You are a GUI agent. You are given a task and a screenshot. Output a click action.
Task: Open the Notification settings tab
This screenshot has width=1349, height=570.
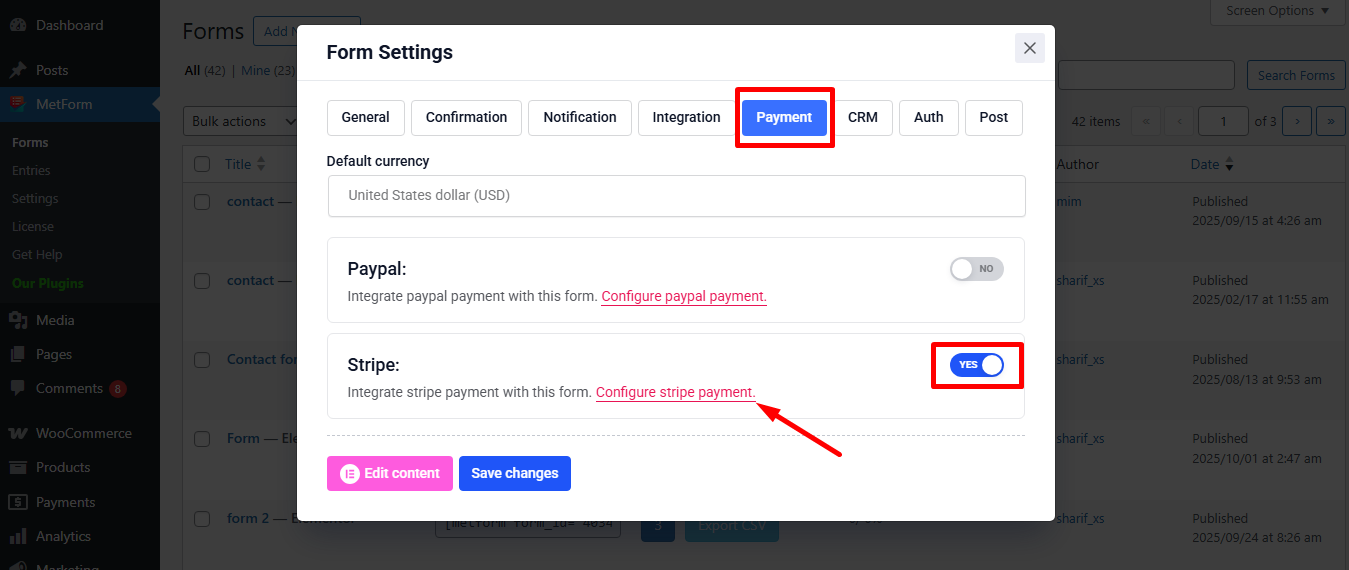(579, 117)
